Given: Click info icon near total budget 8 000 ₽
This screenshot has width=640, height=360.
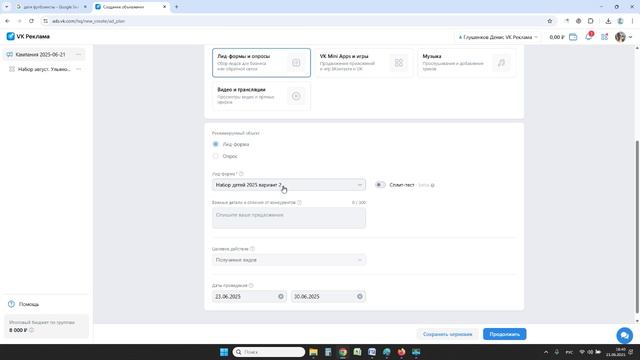Looking at the screenshot, I should point(31,330).
